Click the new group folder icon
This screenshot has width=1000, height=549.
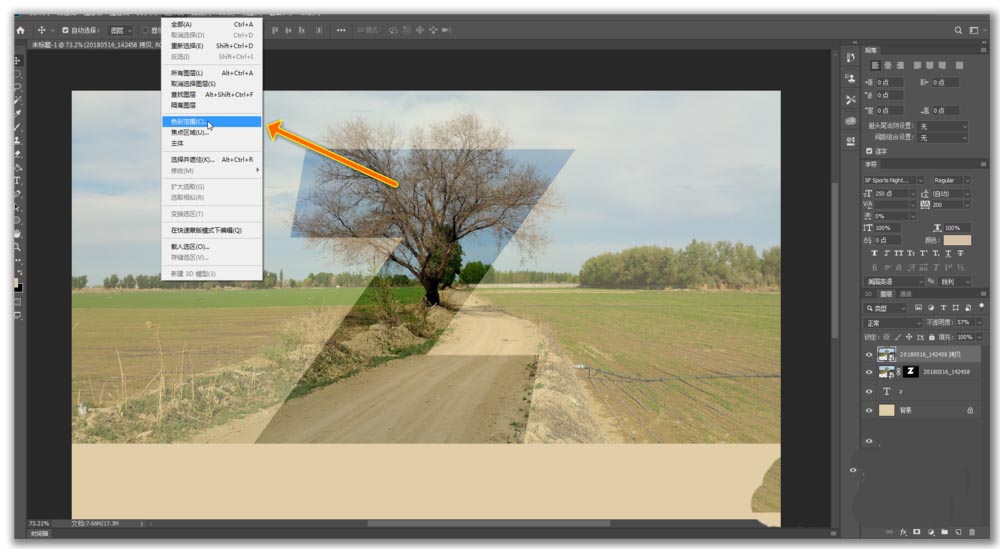[945, 532]
